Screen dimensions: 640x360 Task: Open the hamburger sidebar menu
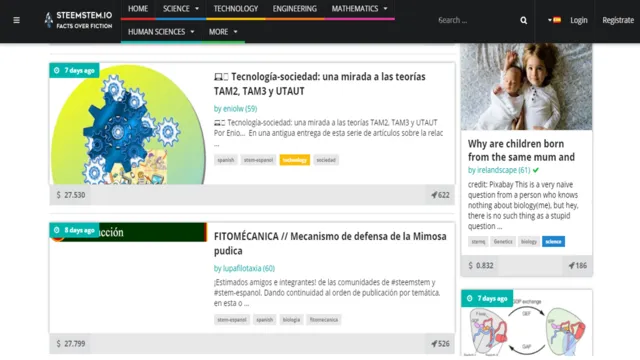pyautogui.click(x=16, y=20)
